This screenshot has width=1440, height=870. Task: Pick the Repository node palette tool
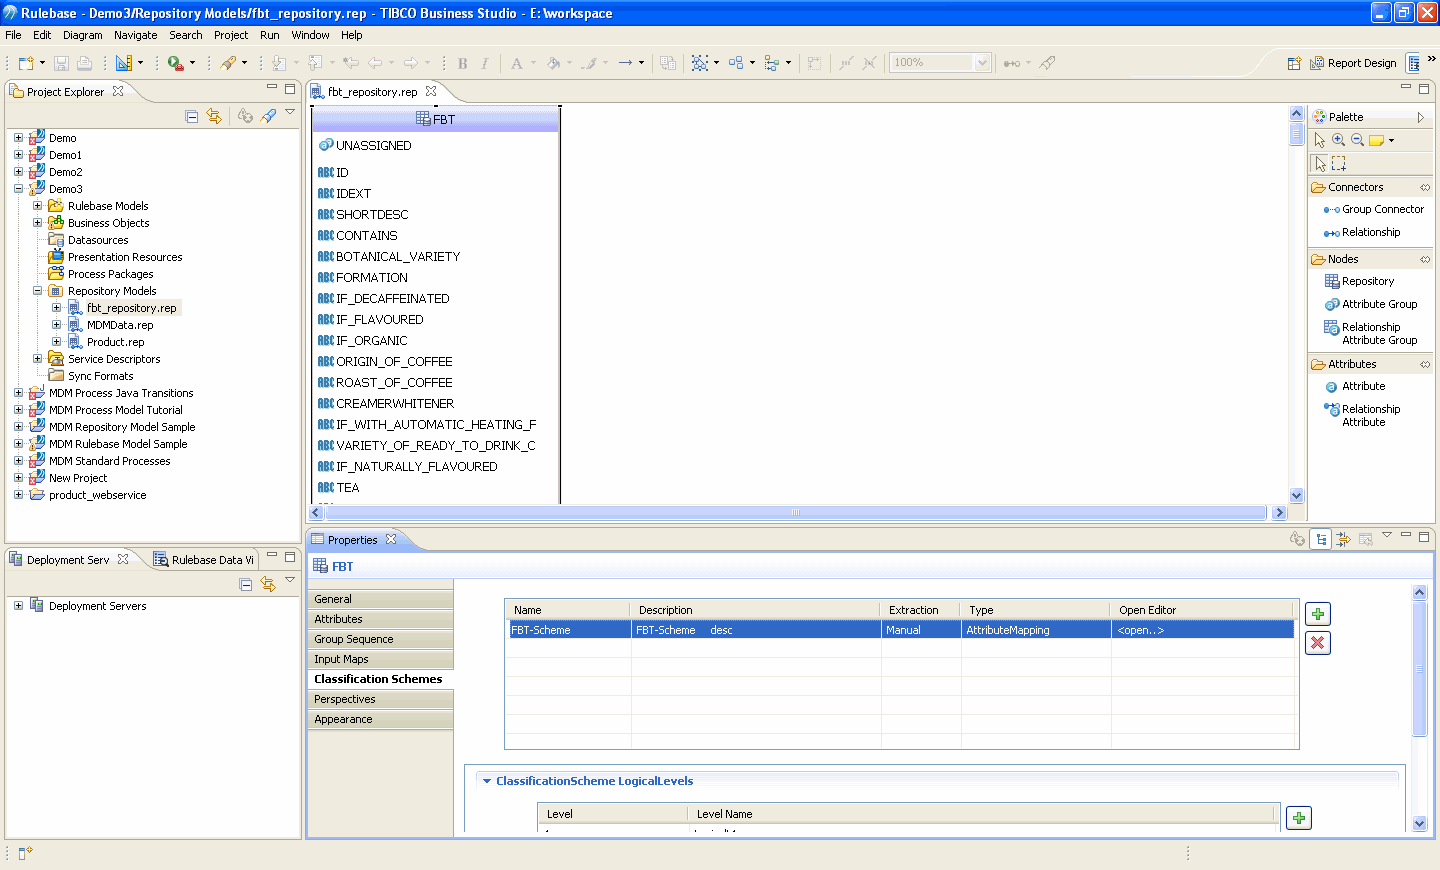[1359, 281]
